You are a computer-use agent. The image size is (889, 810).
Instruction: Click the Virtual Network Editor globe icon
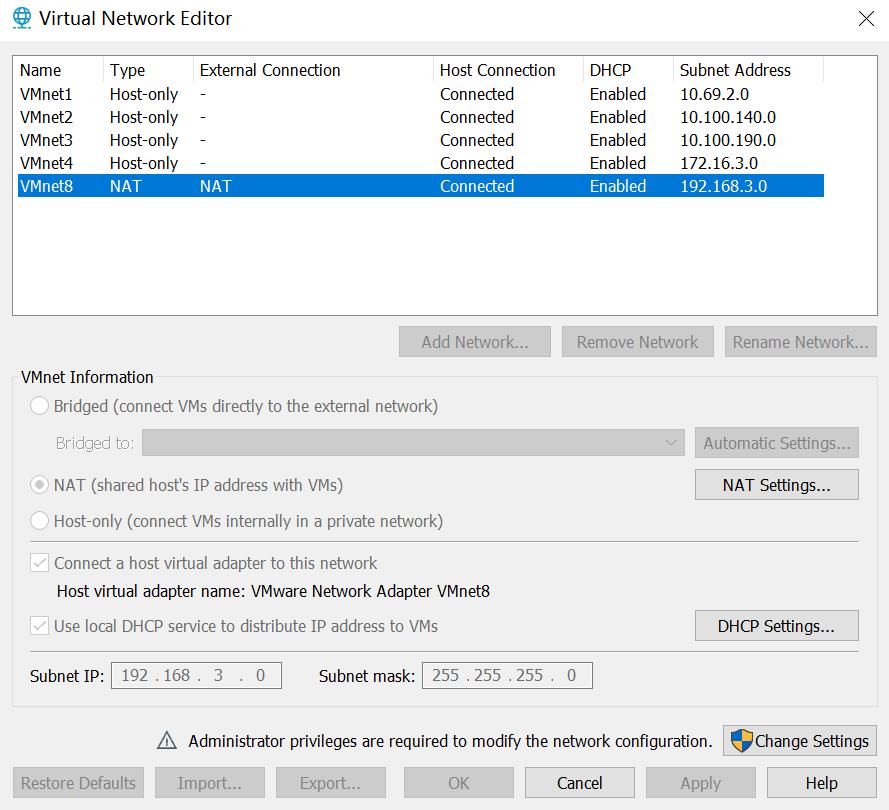tap(22, 18)
